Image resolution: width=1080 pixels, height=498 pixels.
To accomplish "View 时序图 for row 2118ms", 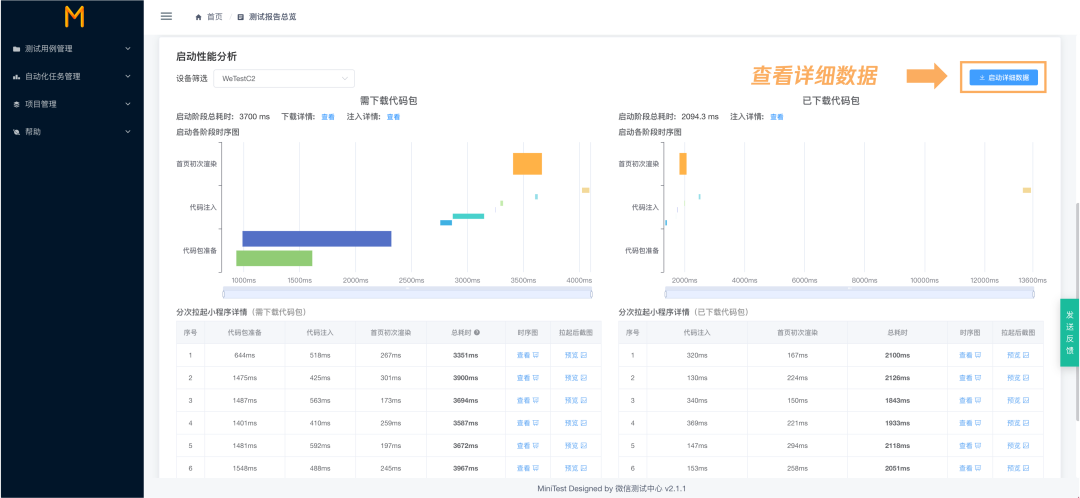I will coord(970,446).
